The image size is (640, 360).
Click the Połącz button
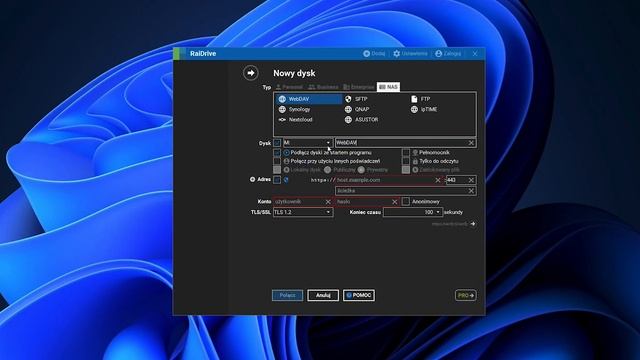point(287,295)
